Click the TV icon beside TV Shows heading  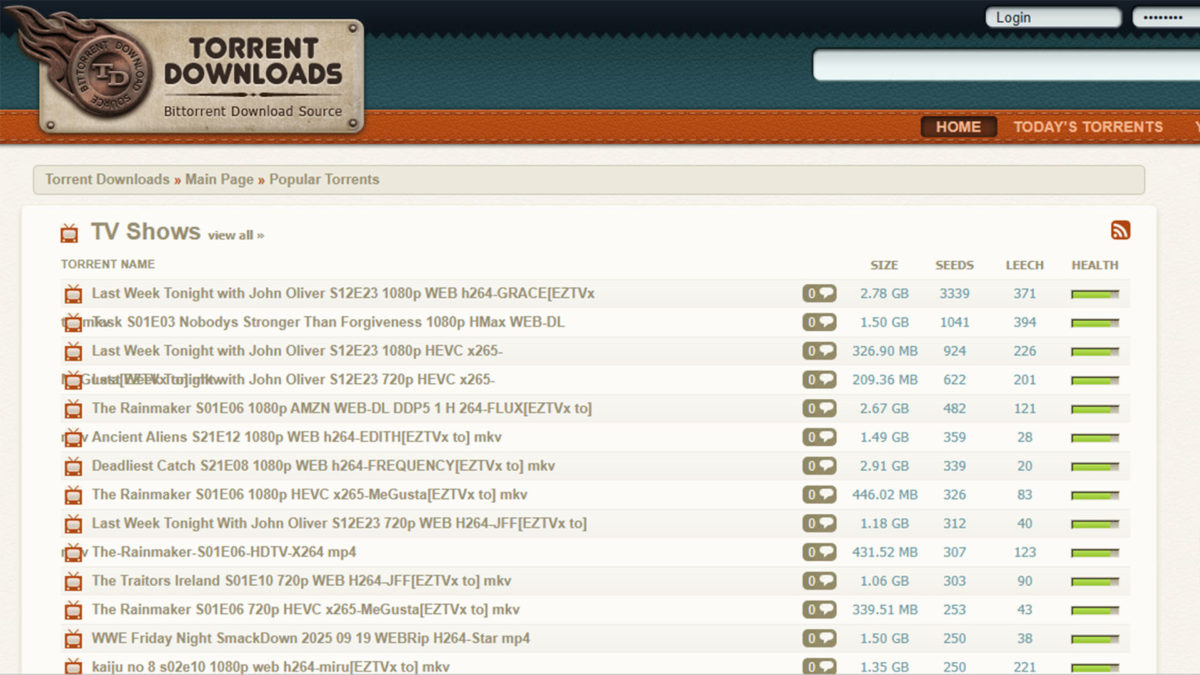tap(69, 233)
